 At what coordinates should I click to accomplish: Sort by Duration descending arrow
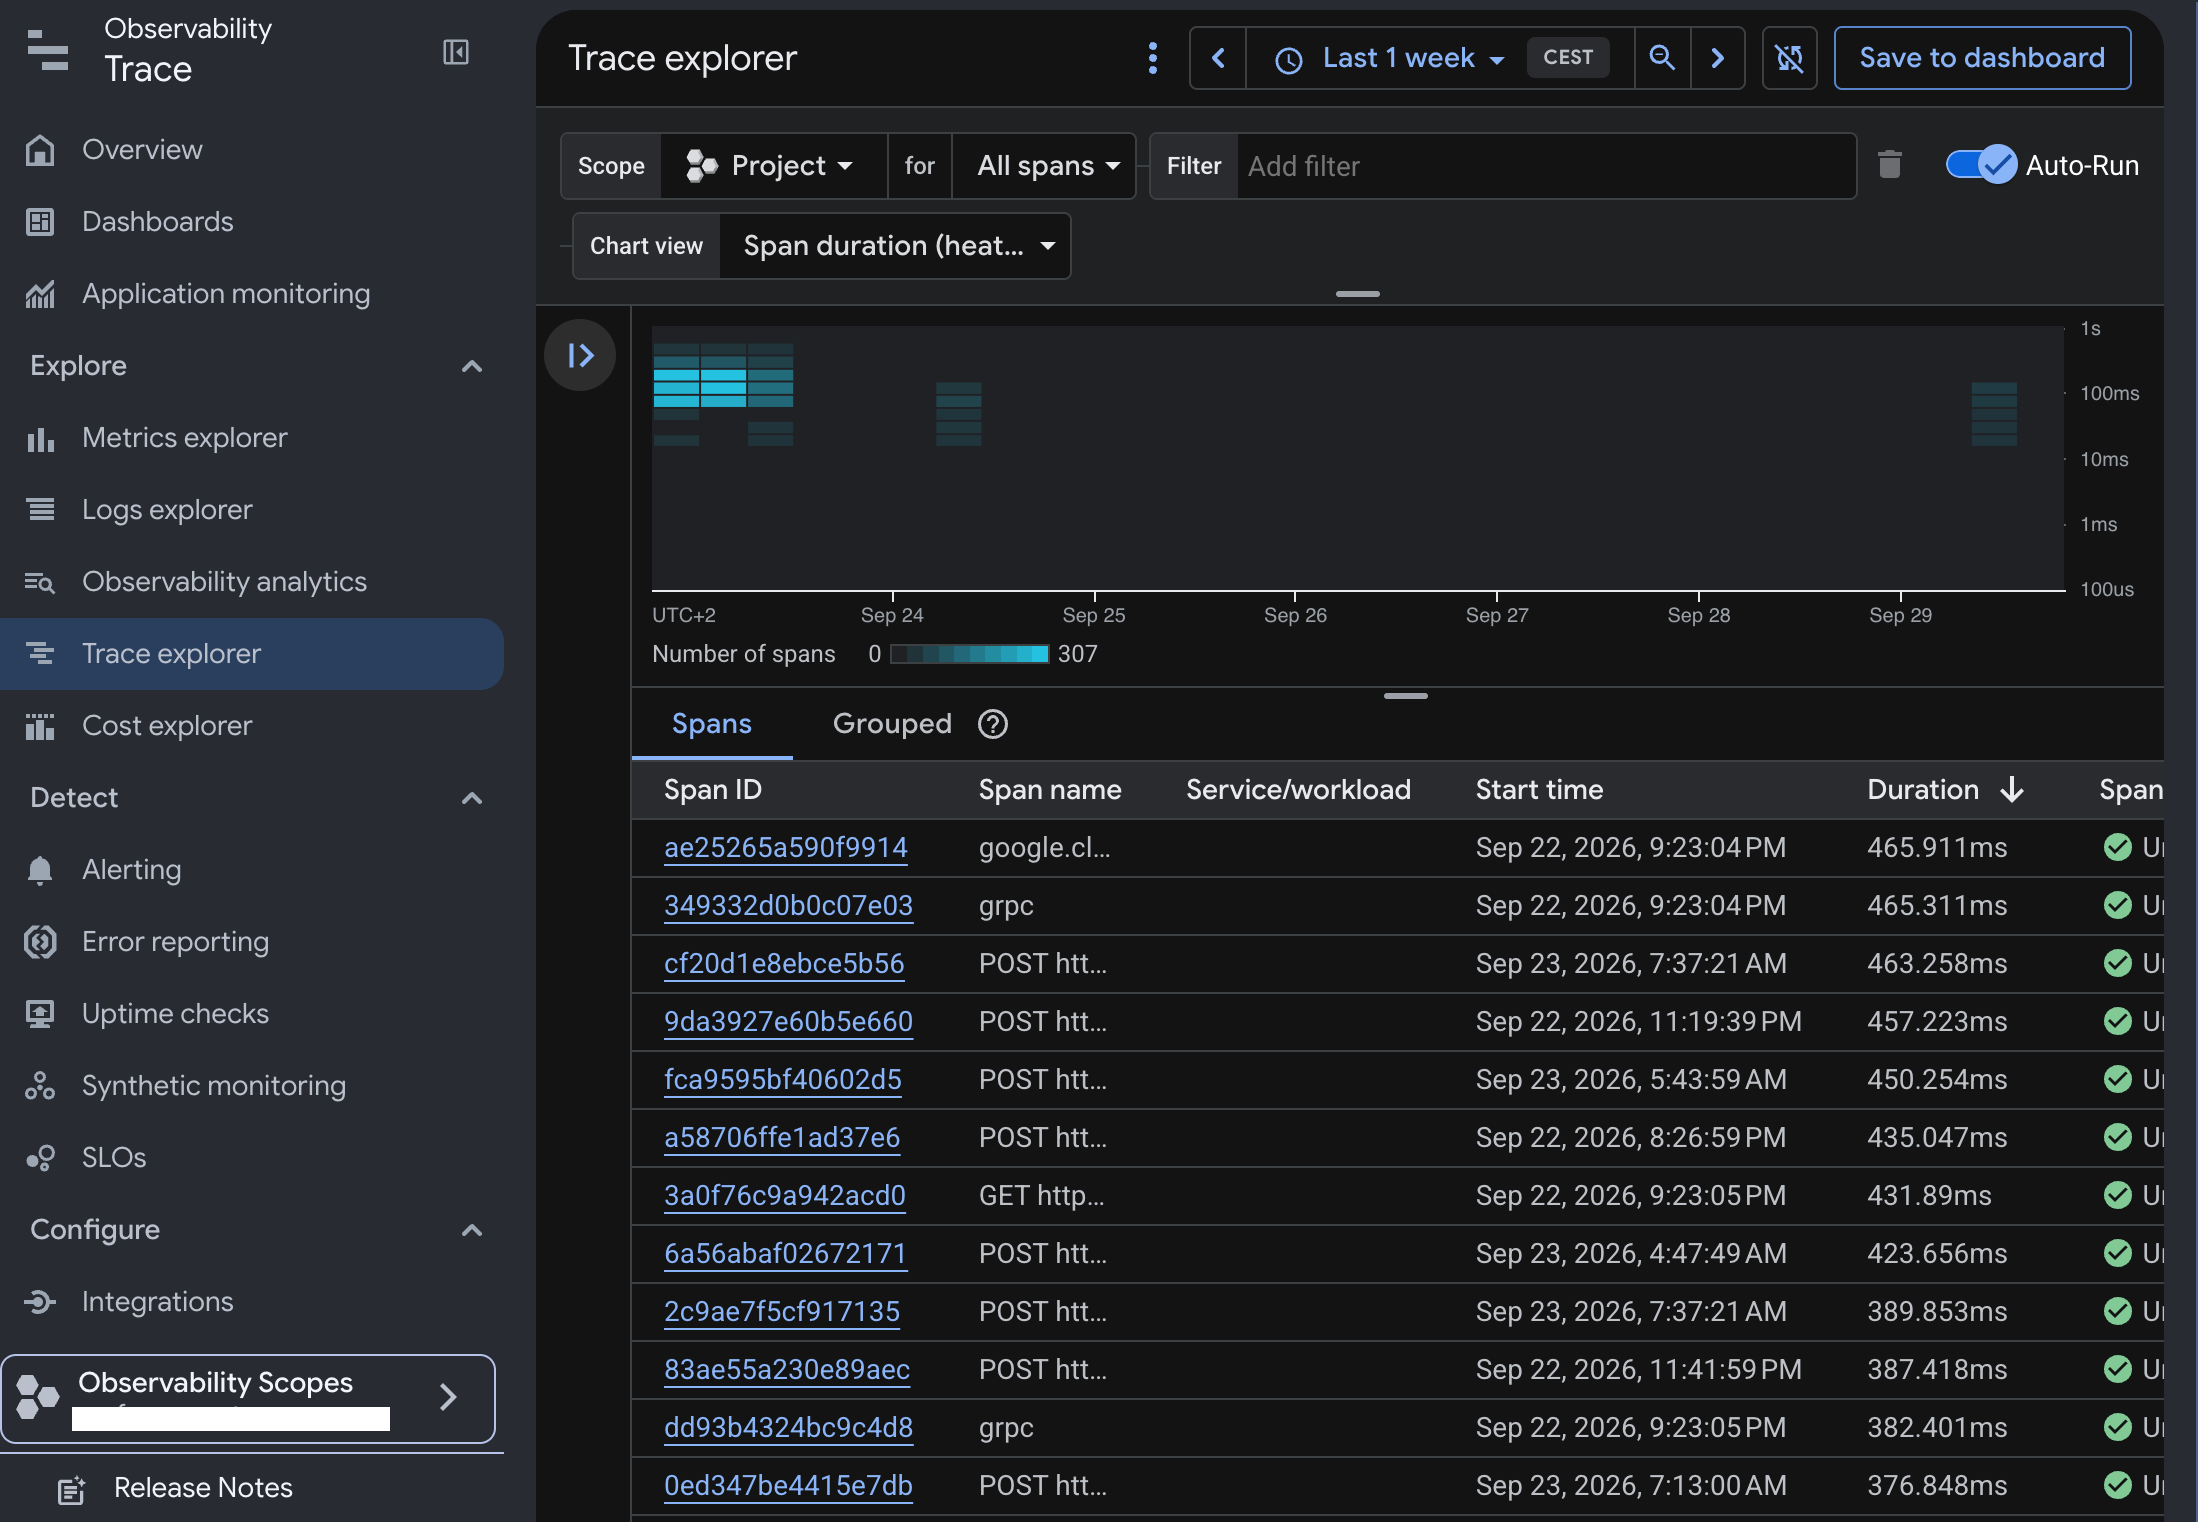[2012, 790]
